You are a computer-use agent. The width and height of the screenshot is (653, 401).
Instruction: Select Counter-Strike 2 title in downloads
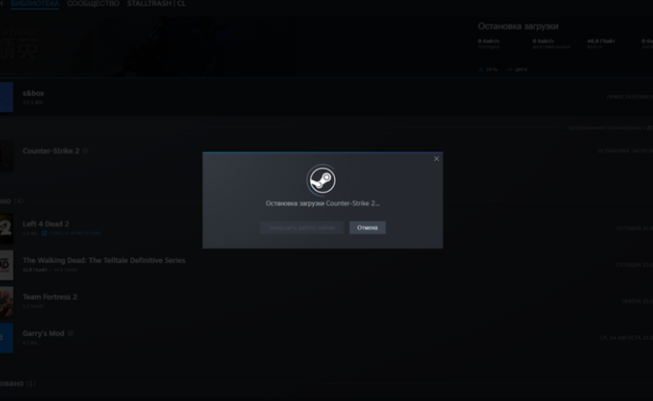(51, 151)
